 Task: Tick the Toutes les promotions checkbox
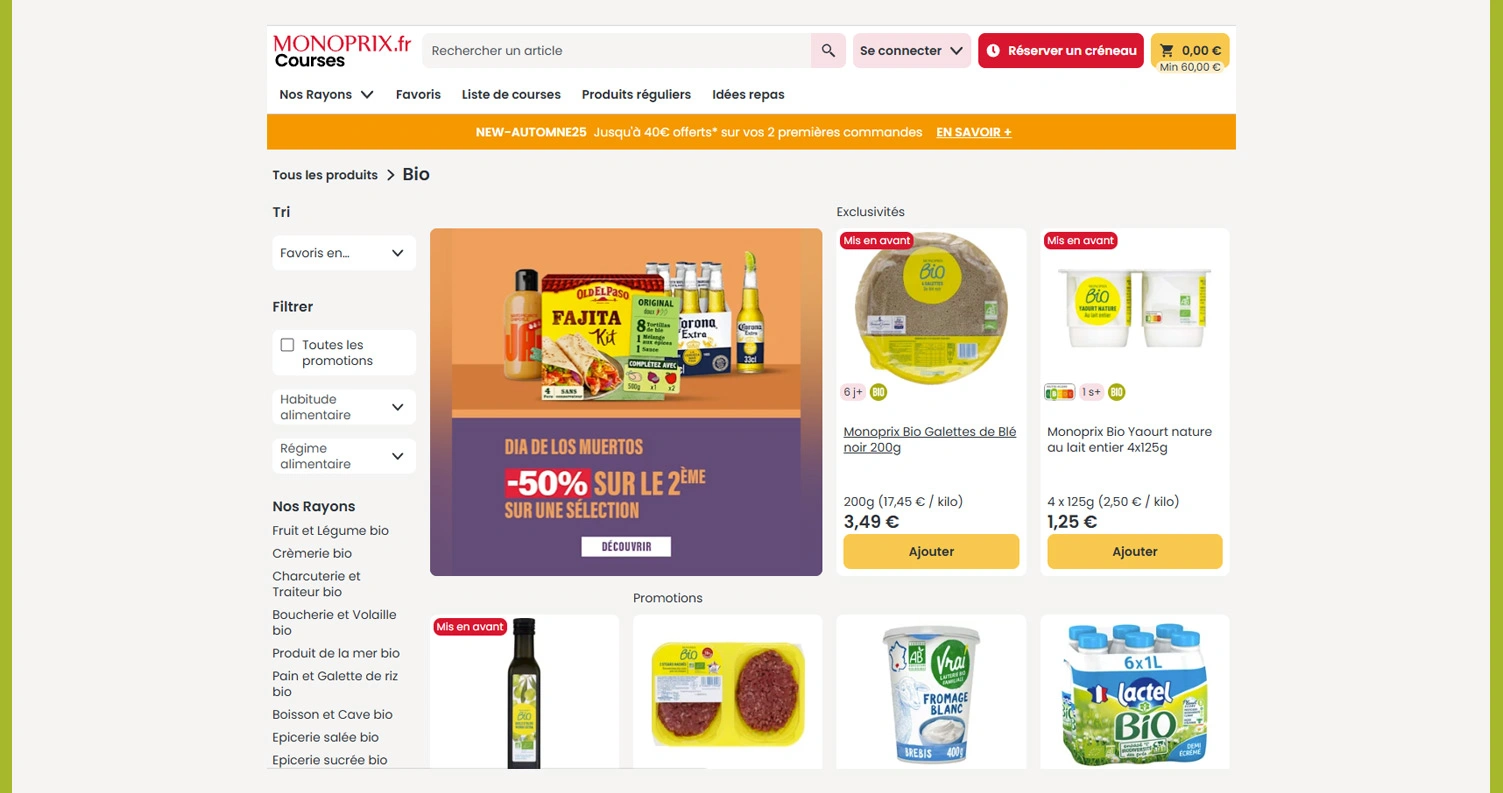click(x=287, y=345)
